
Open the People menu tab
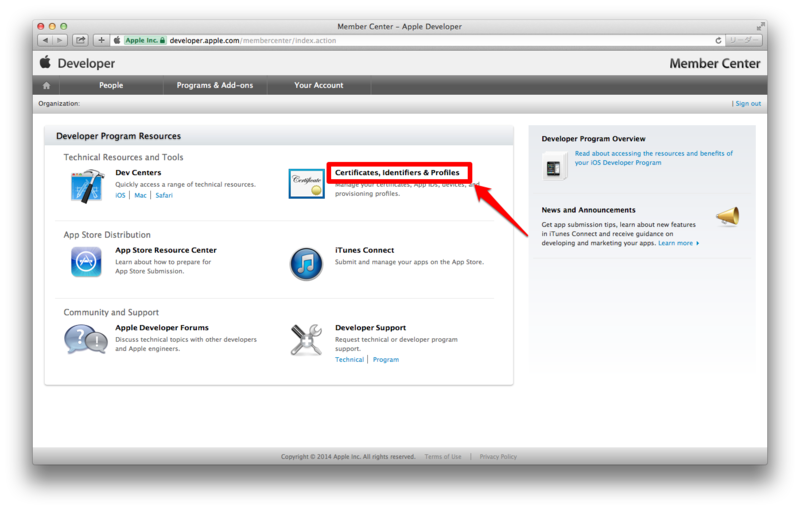[x=111, y=85]
